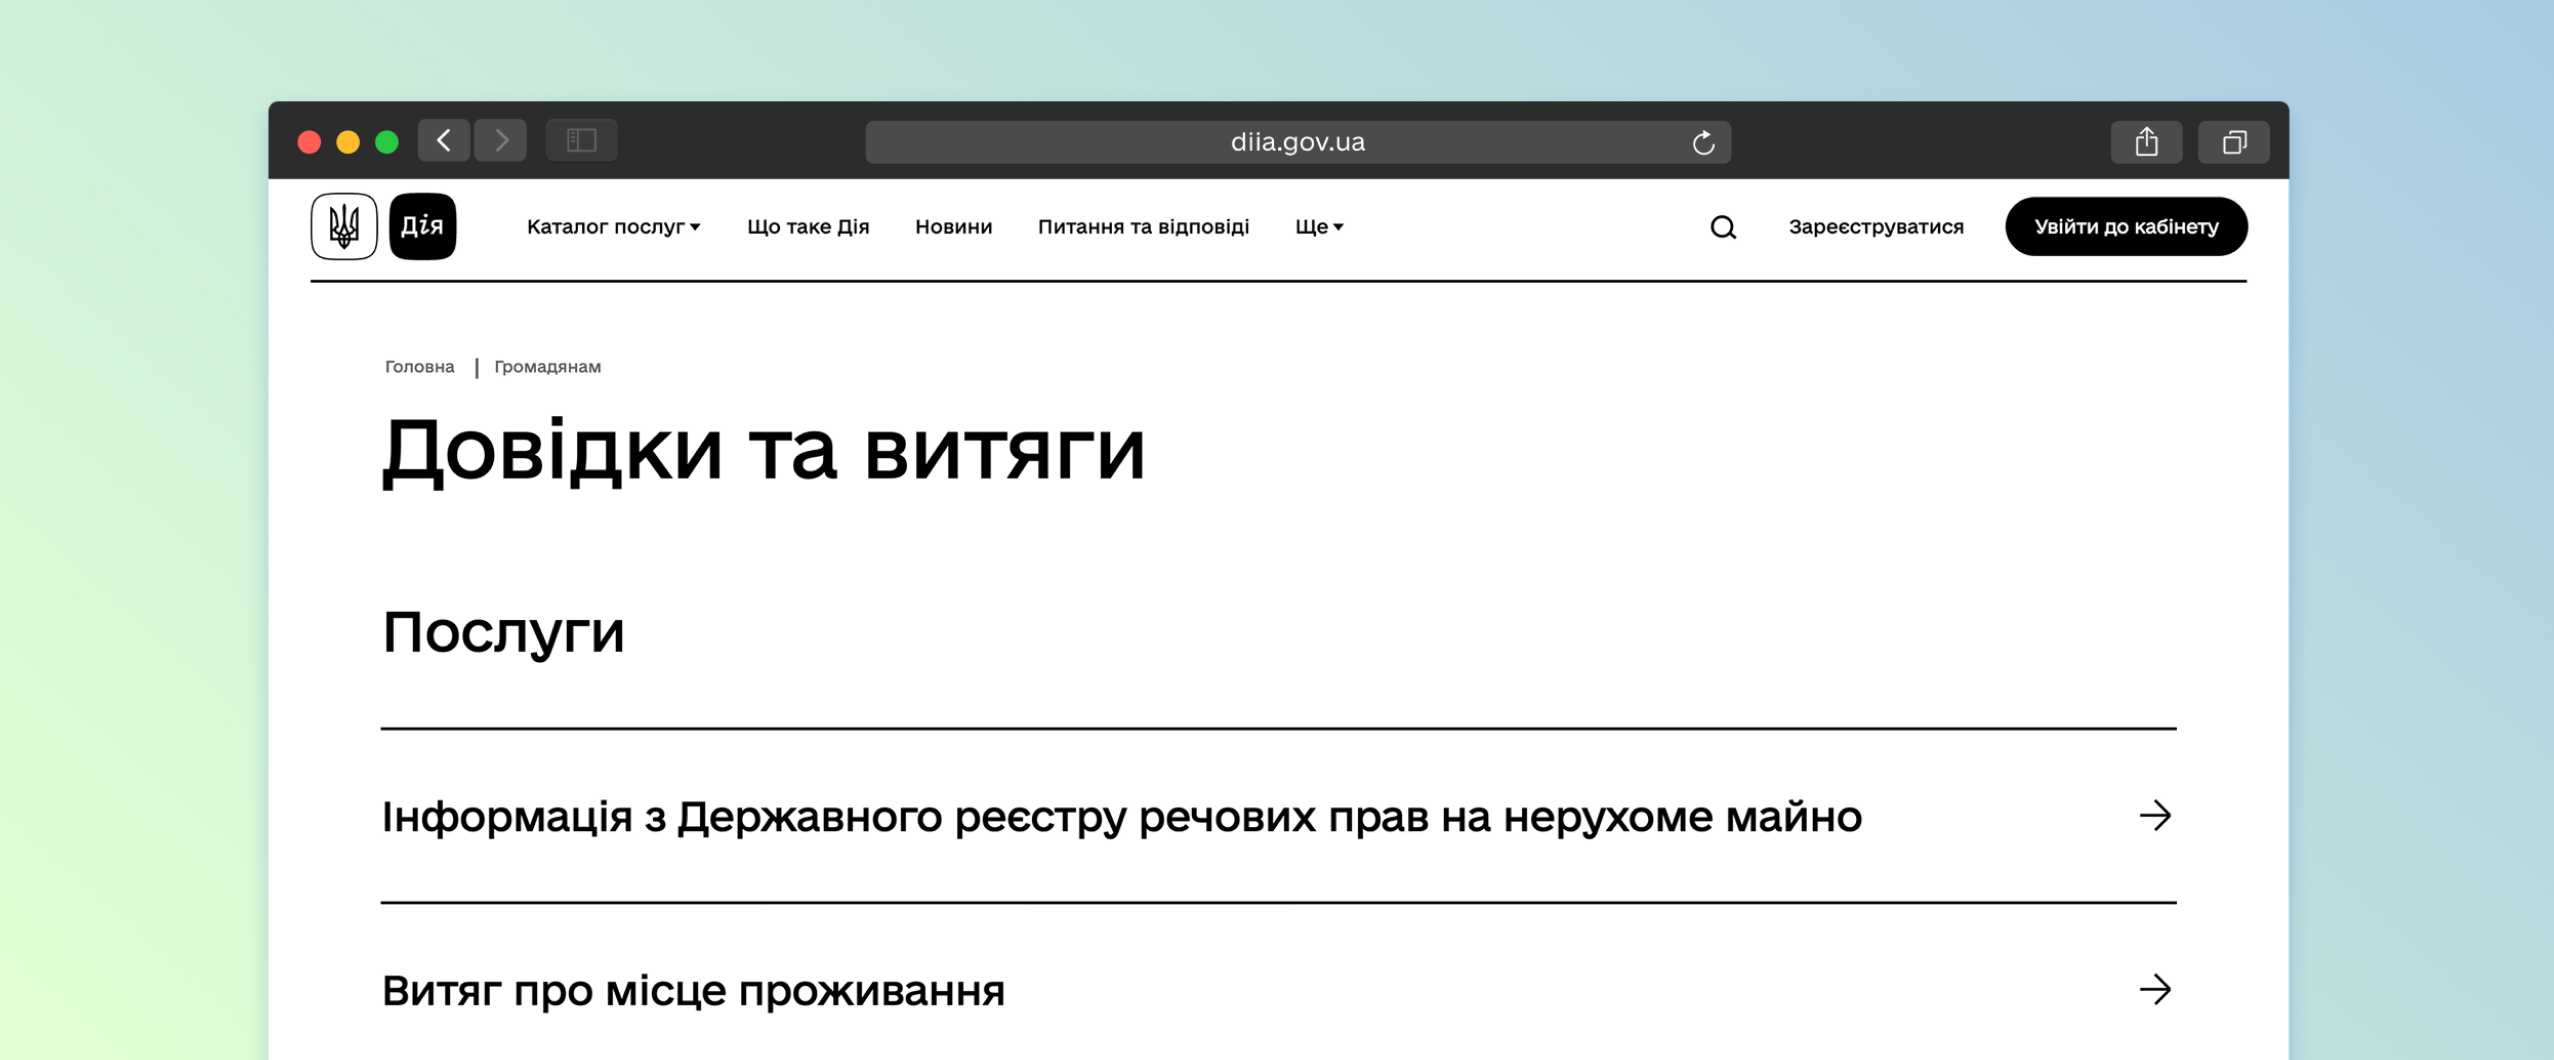2554x1060 pixels.
Task: Click the browser forward arrow
Action: [x=501, y=141]
